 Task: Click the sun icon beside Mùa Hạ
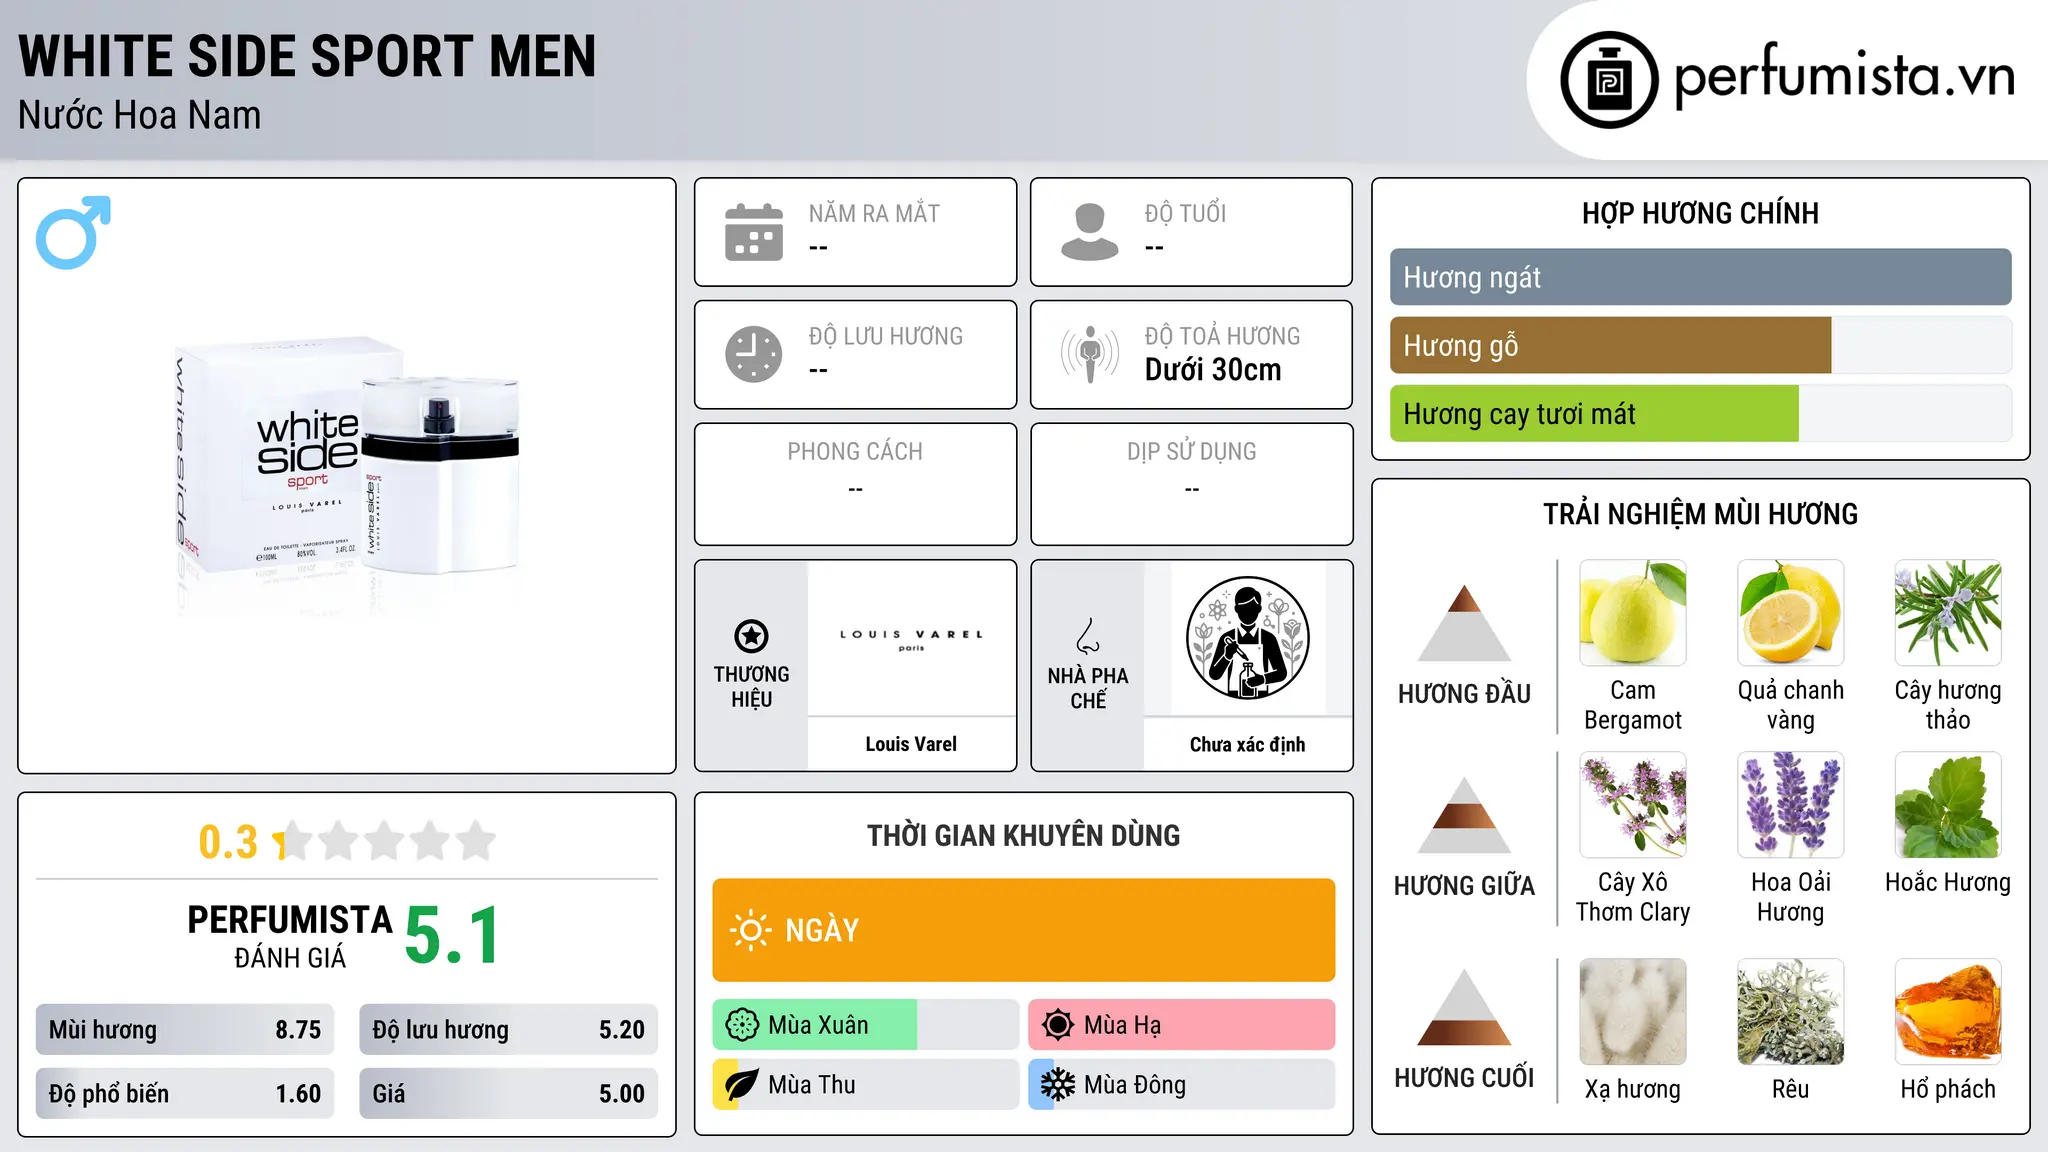tap(1058, 1025)
